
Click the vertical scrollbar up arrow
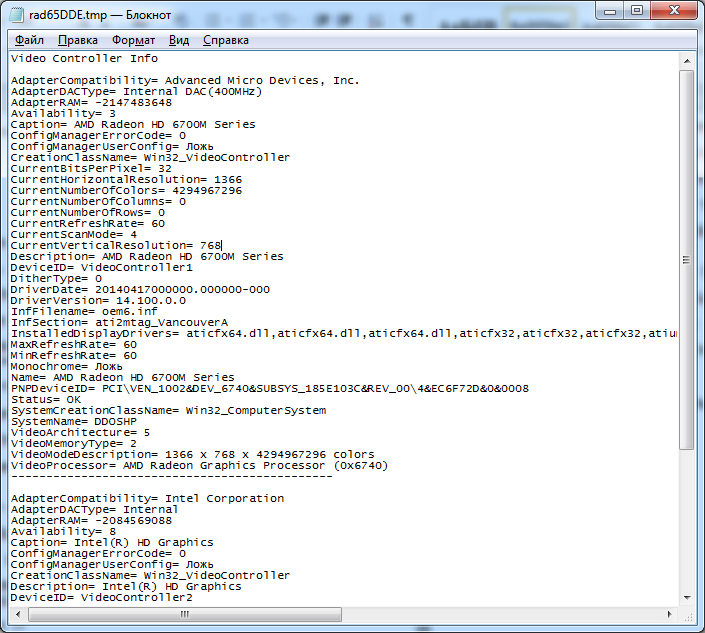(687, 61)
